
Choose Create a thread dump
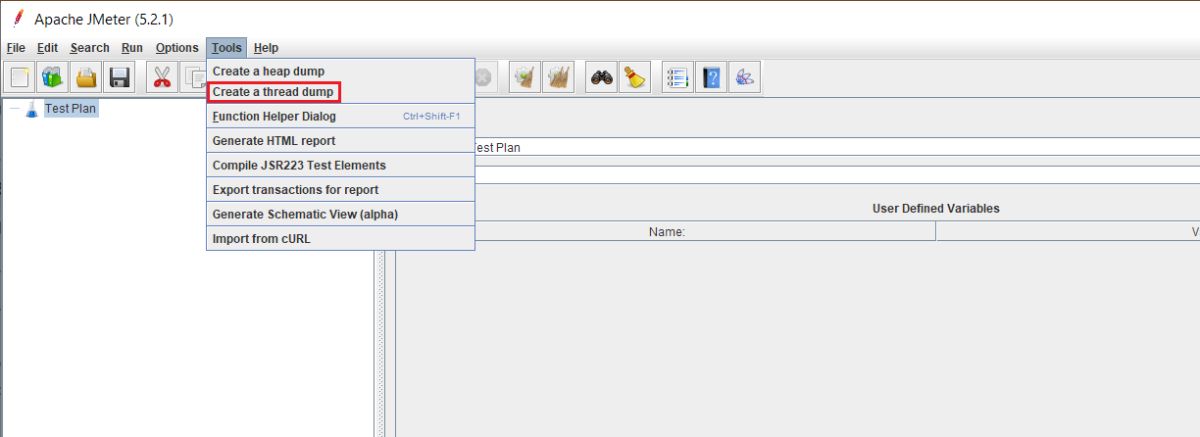tap(340, 92)
